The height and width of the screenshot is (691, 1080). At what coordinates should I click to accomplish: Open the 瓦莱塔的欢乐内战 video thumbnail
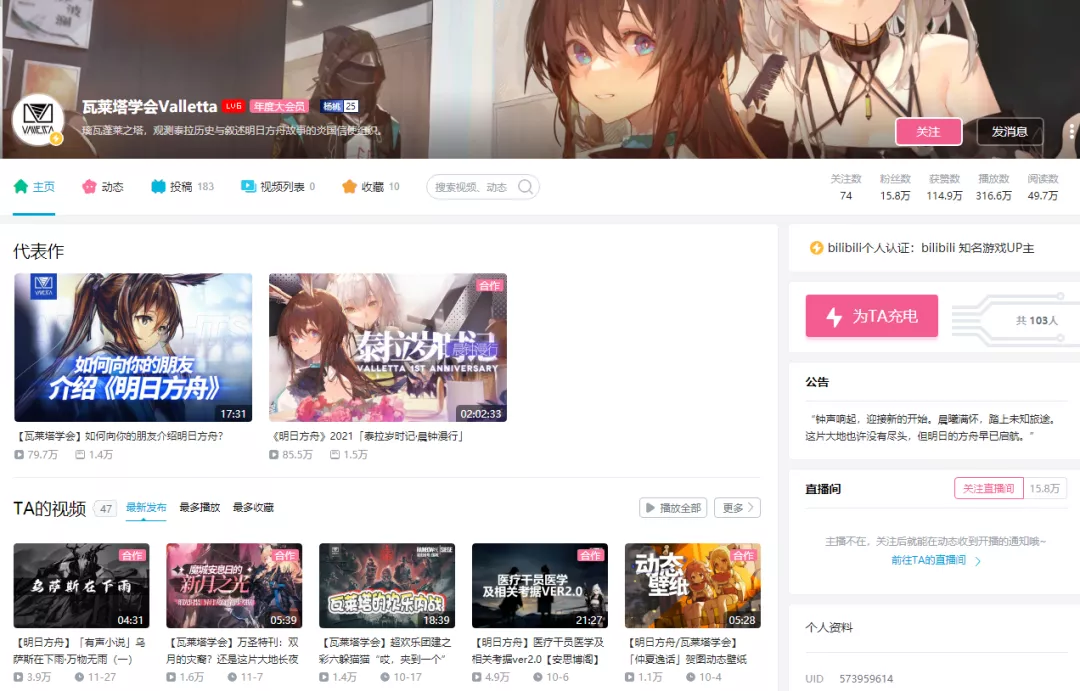[387, 586]
